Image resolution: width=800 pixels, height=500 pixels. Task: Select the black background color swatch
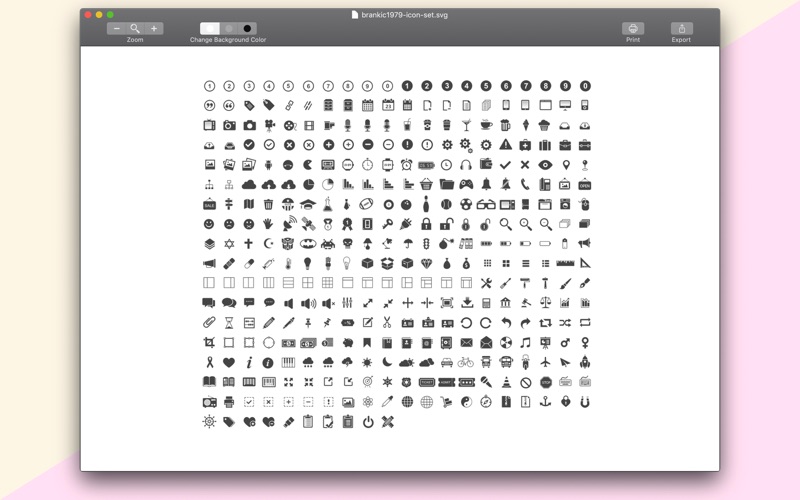click(x=248, y=29)
